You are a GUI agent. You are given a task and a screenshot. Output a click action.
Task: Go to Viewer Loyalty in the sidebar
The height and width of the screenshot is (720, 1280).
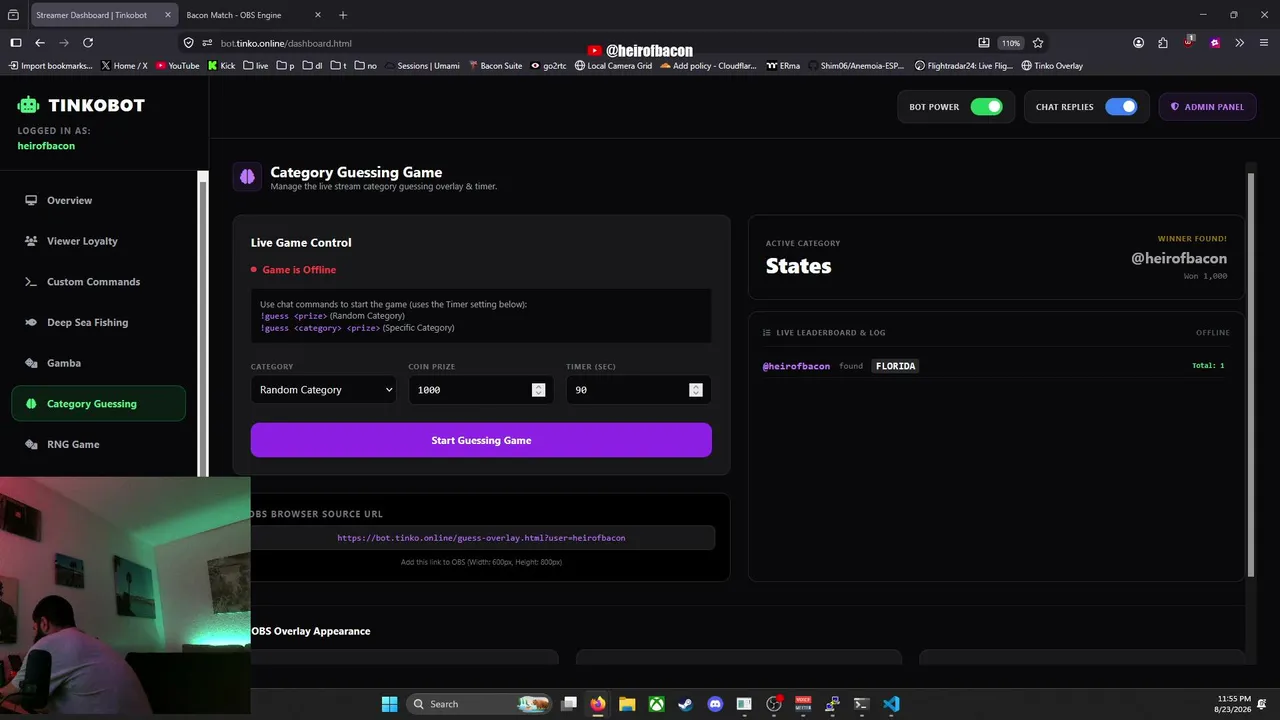tap(99, 241)
